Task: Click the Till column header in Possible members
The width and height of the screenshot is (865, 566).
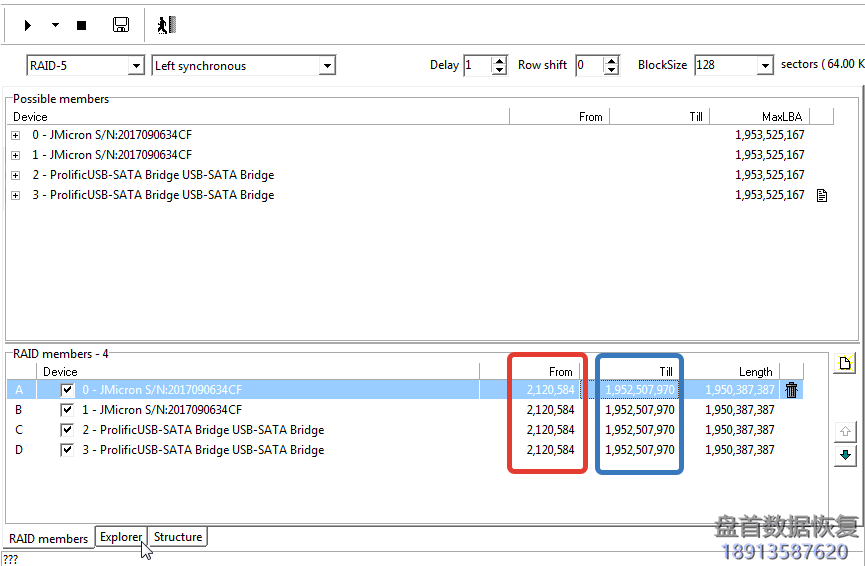Action: point(659,117)
